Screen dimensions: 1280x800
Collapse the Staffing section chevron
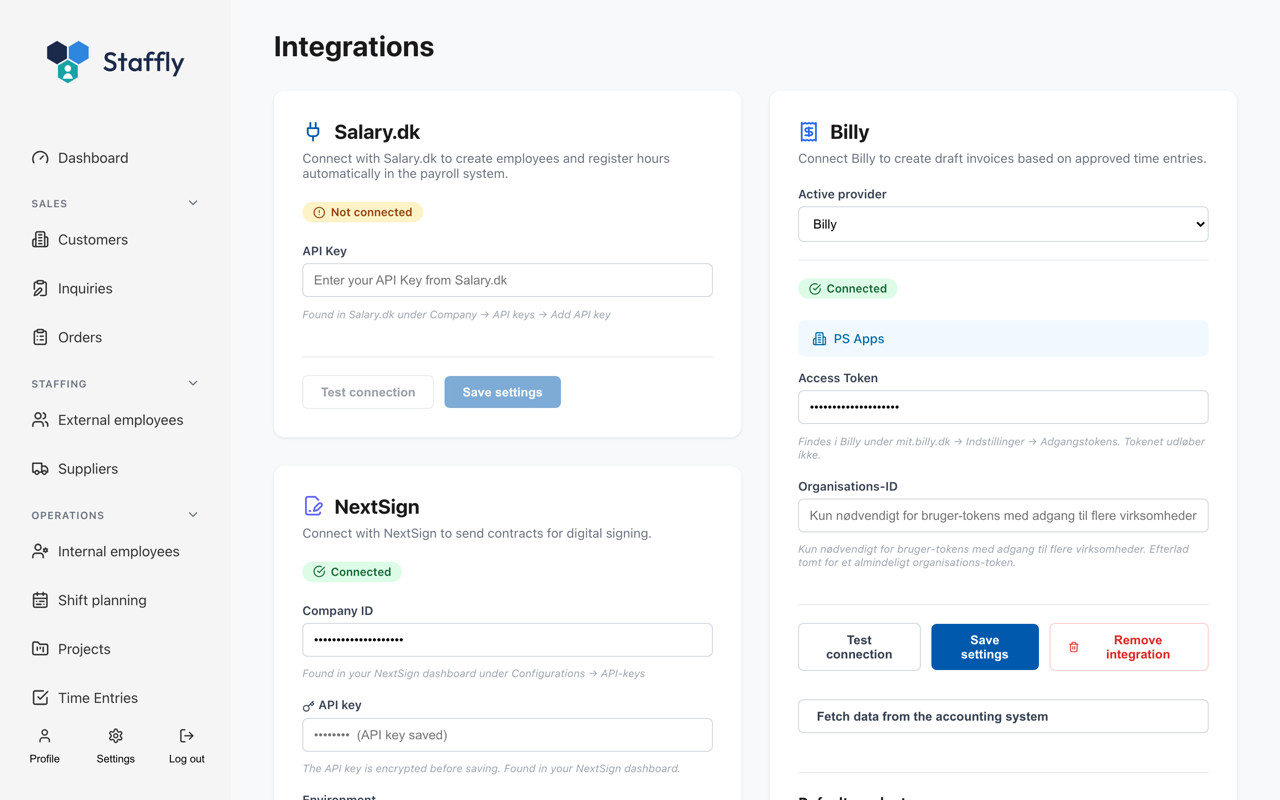[x=193, y=383]
